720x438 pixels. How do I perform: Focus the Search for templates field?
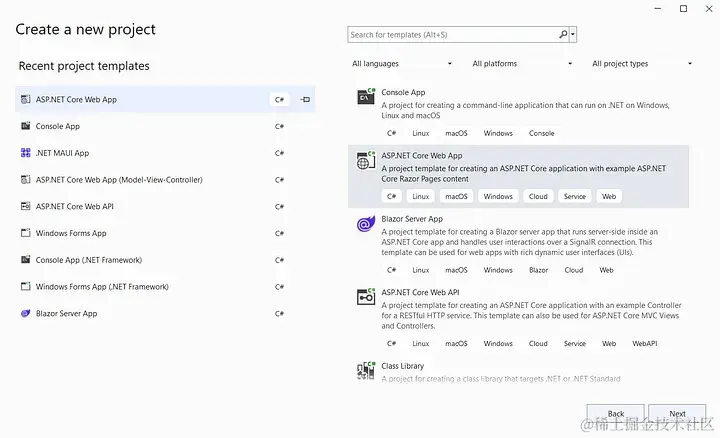(x=453, y=34)
